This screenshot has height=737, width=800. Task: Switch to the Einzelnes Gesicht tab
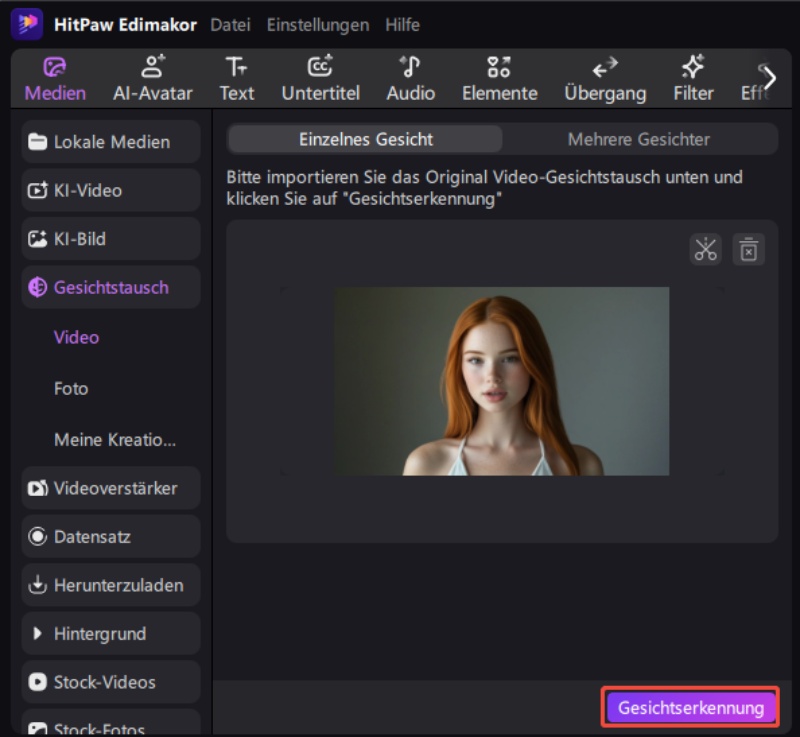pos(365,139)
